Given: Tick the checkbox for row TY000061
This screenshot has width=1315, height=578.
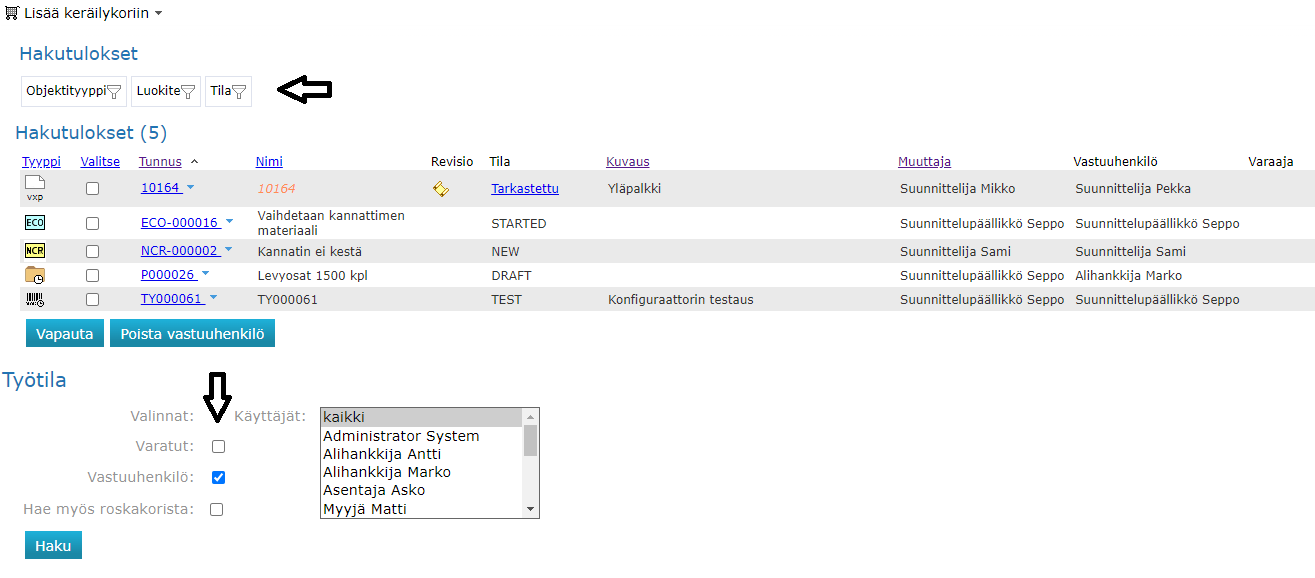Looking at the screenshot, I should click(92, 299).
